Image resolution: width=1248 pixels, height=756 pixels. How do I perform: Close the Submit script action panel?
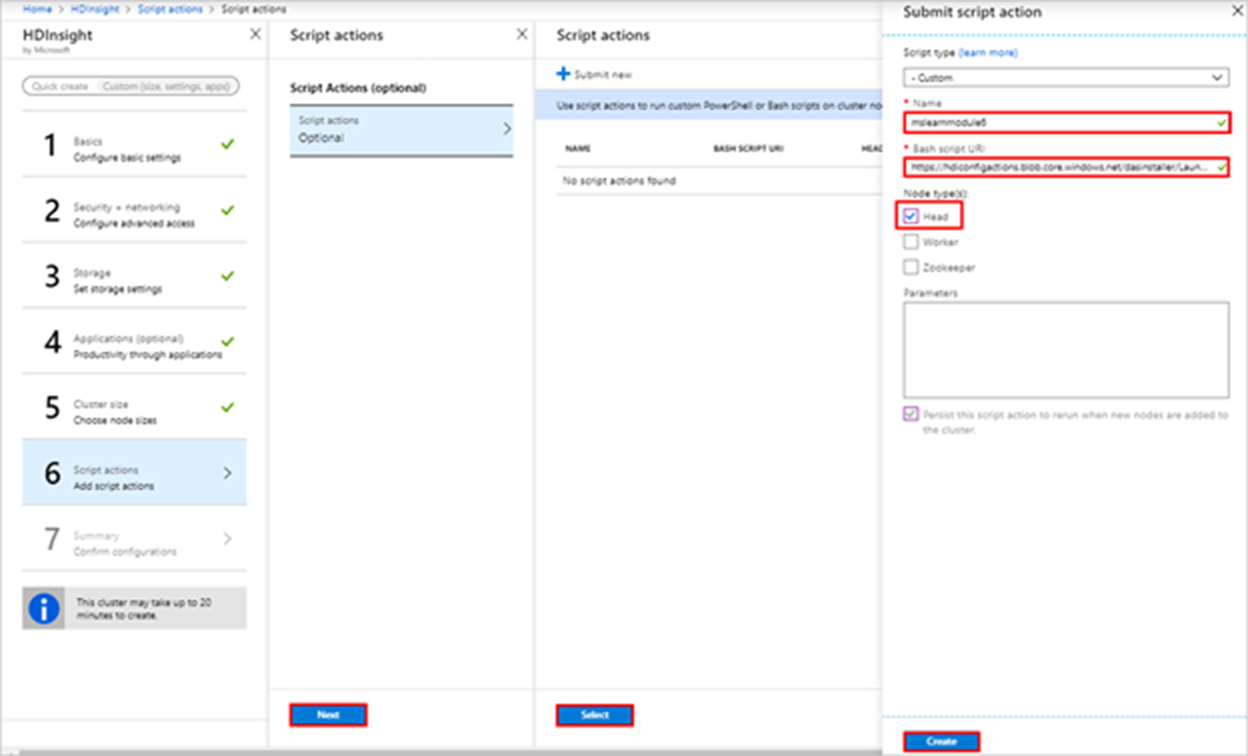tap(1236, 11)
